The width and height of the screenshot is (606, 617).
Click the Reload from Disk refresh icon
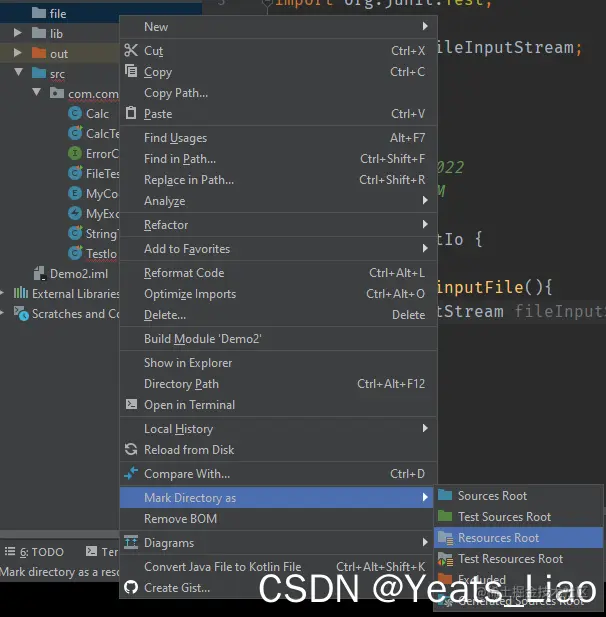[x=131, y=449]
